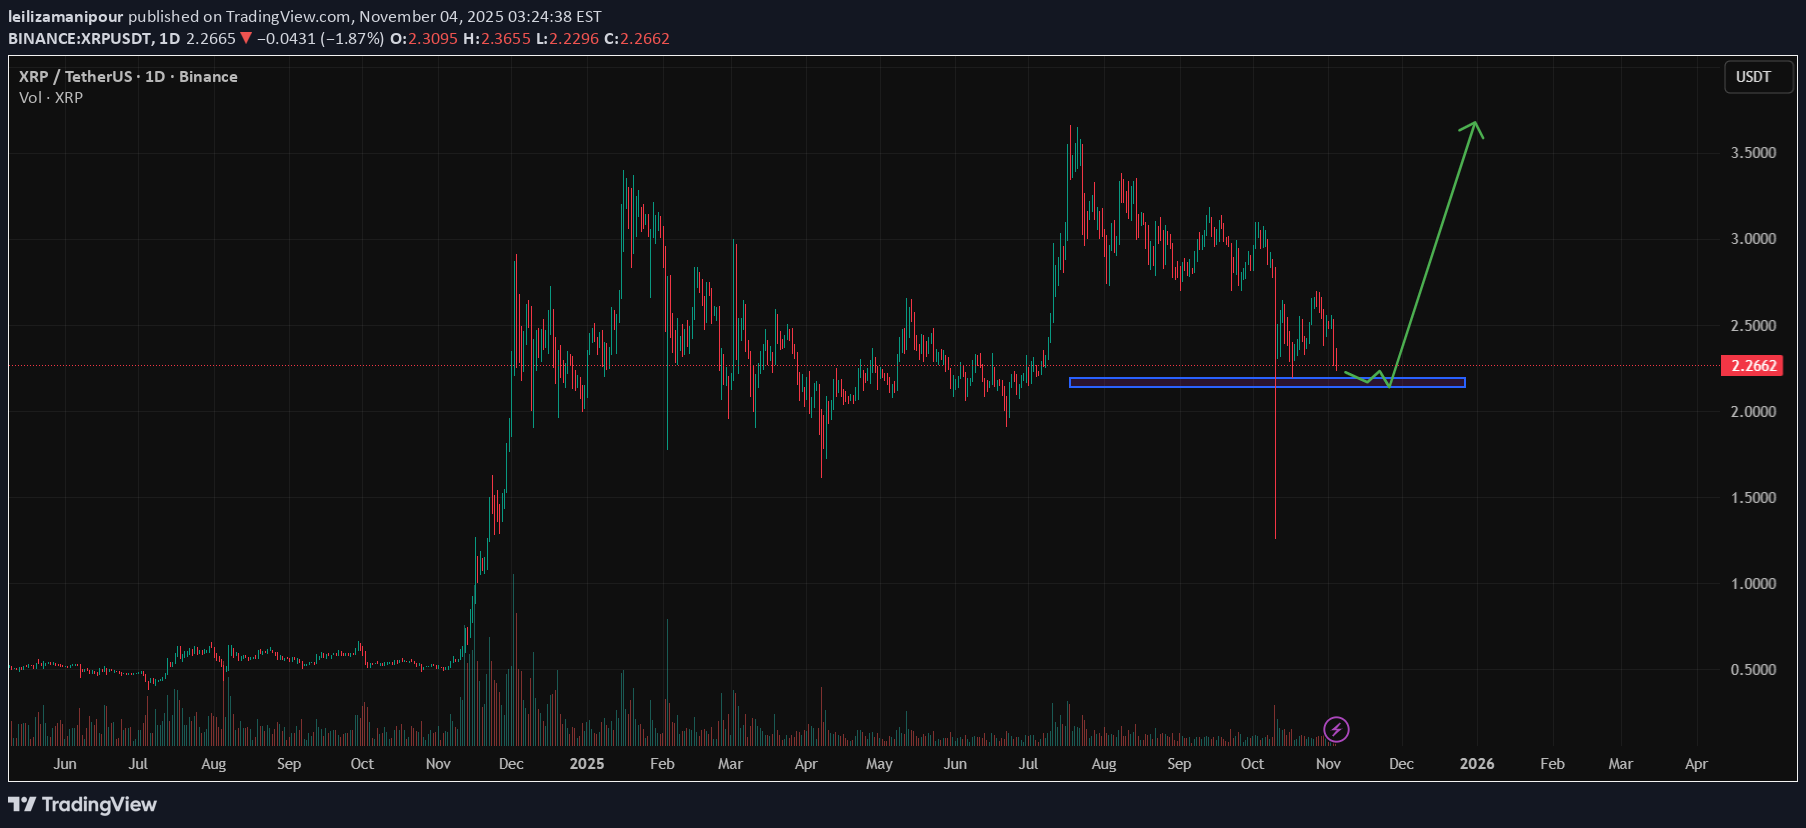Click the Dec label right of Nov
The height and width of the screenshot is (828, 1806).
[1401, 764]
